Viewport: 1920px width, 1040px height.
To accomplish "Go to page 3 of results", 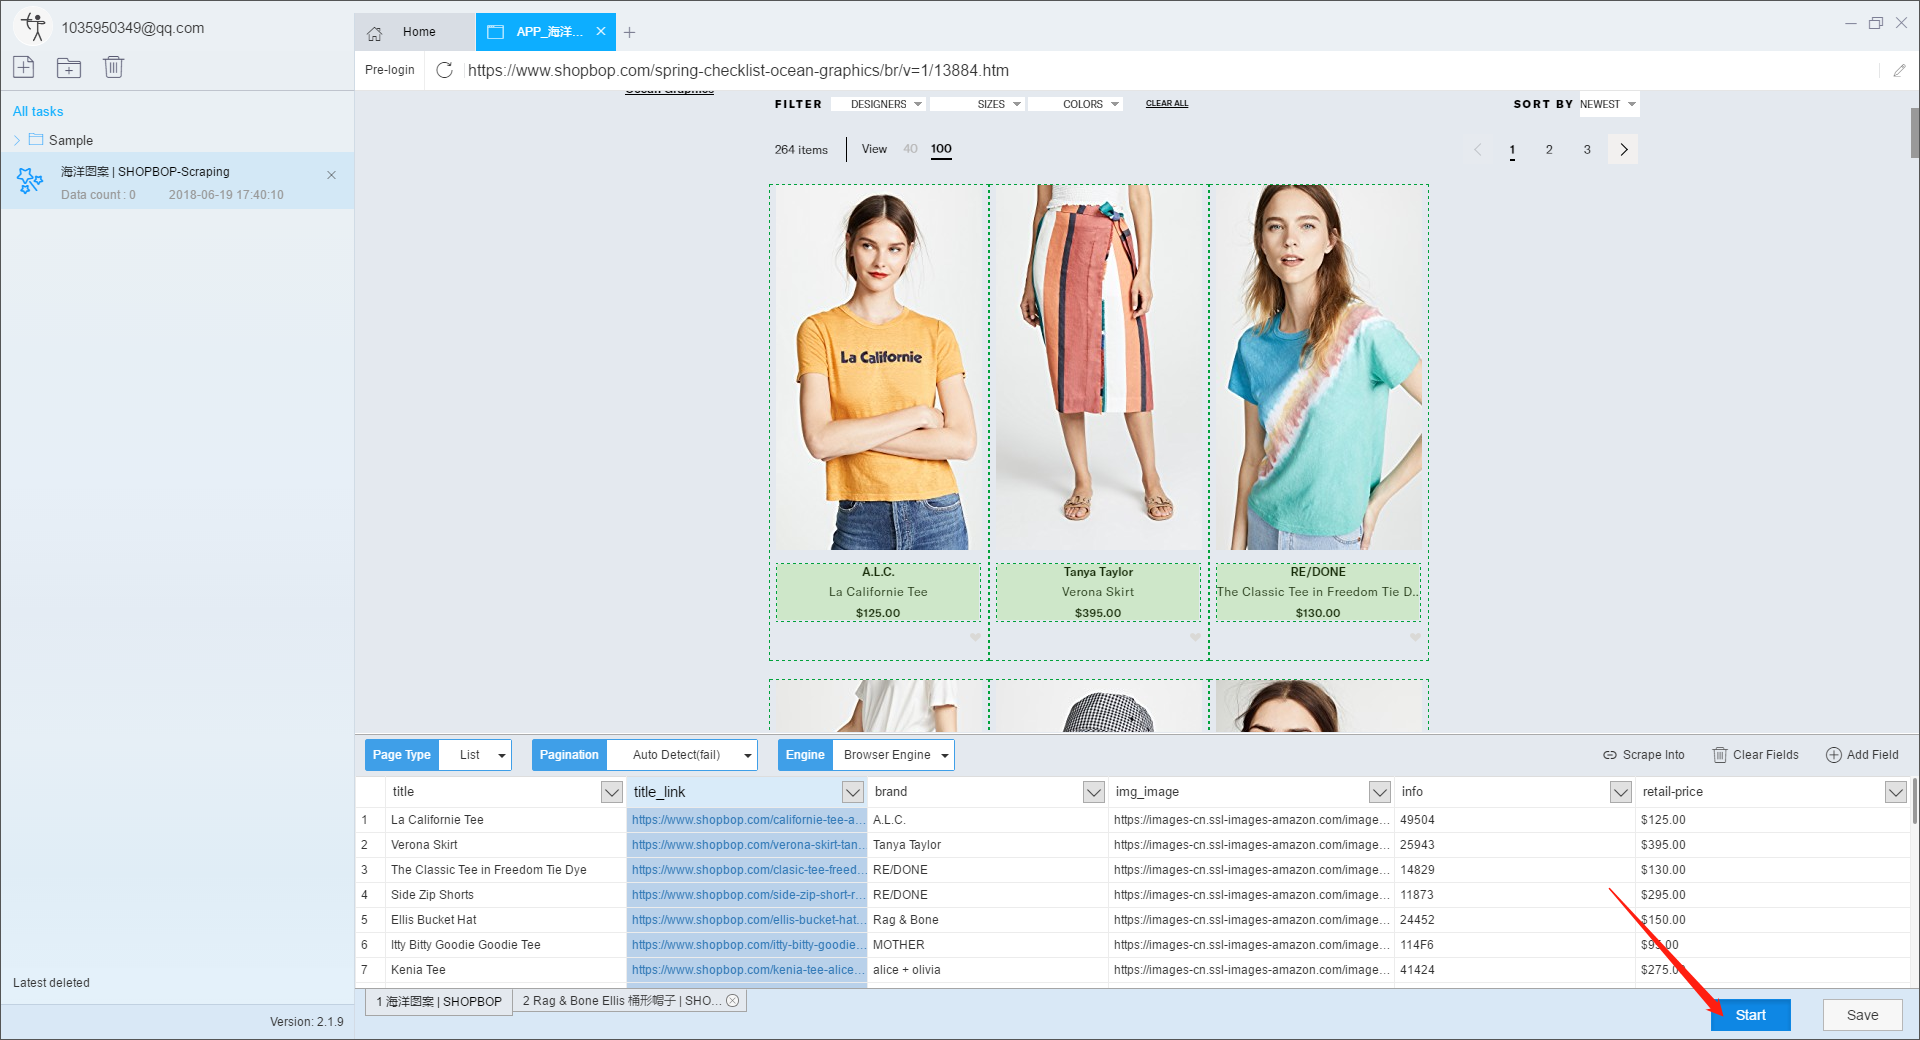I will (1587, 150).
